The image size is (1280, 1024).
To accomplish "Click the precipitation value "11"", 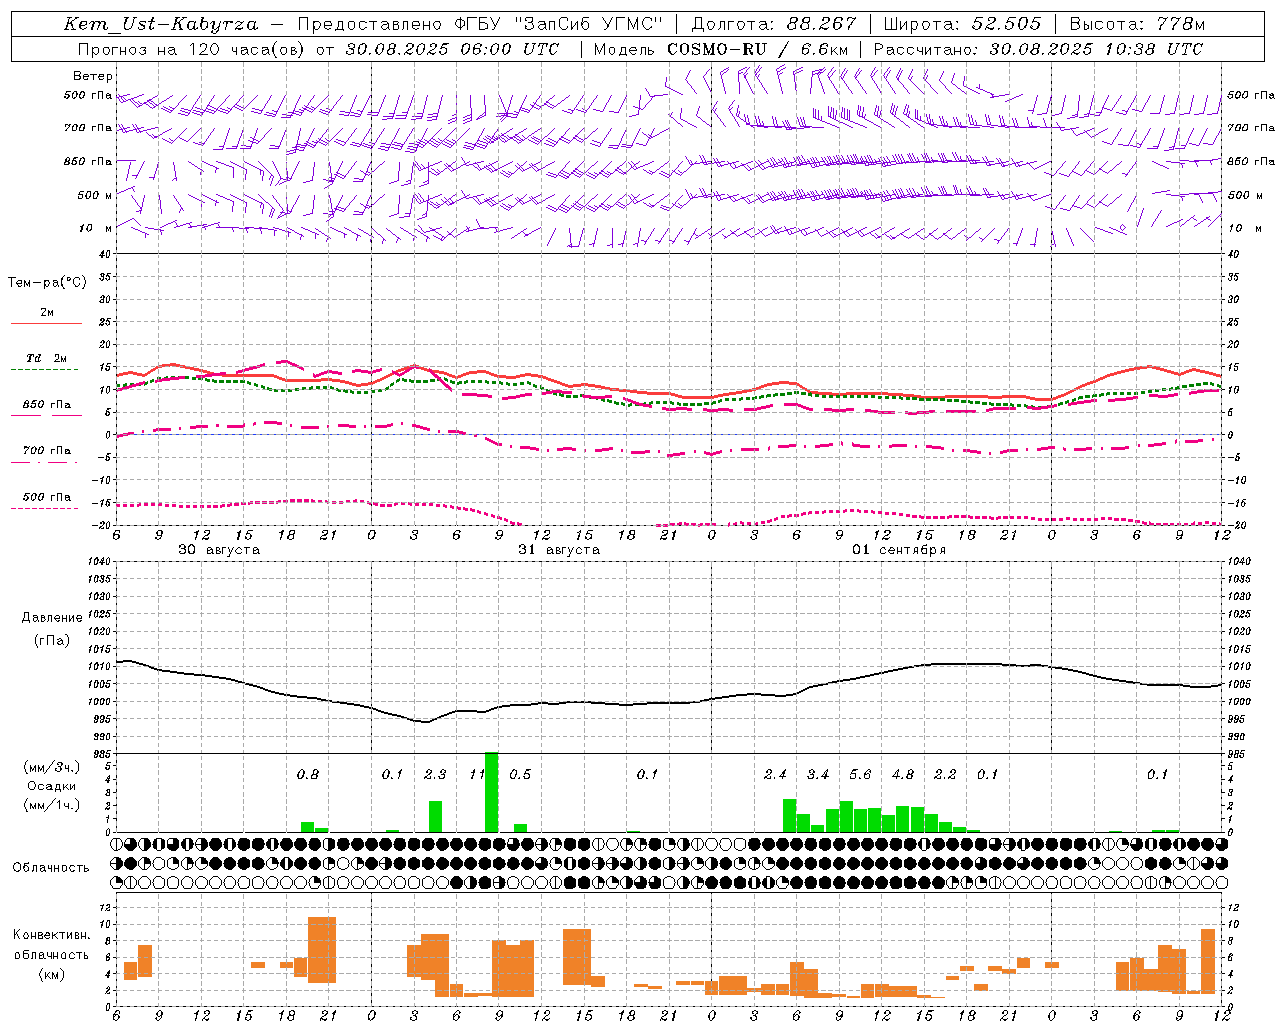I will (477, 775).
